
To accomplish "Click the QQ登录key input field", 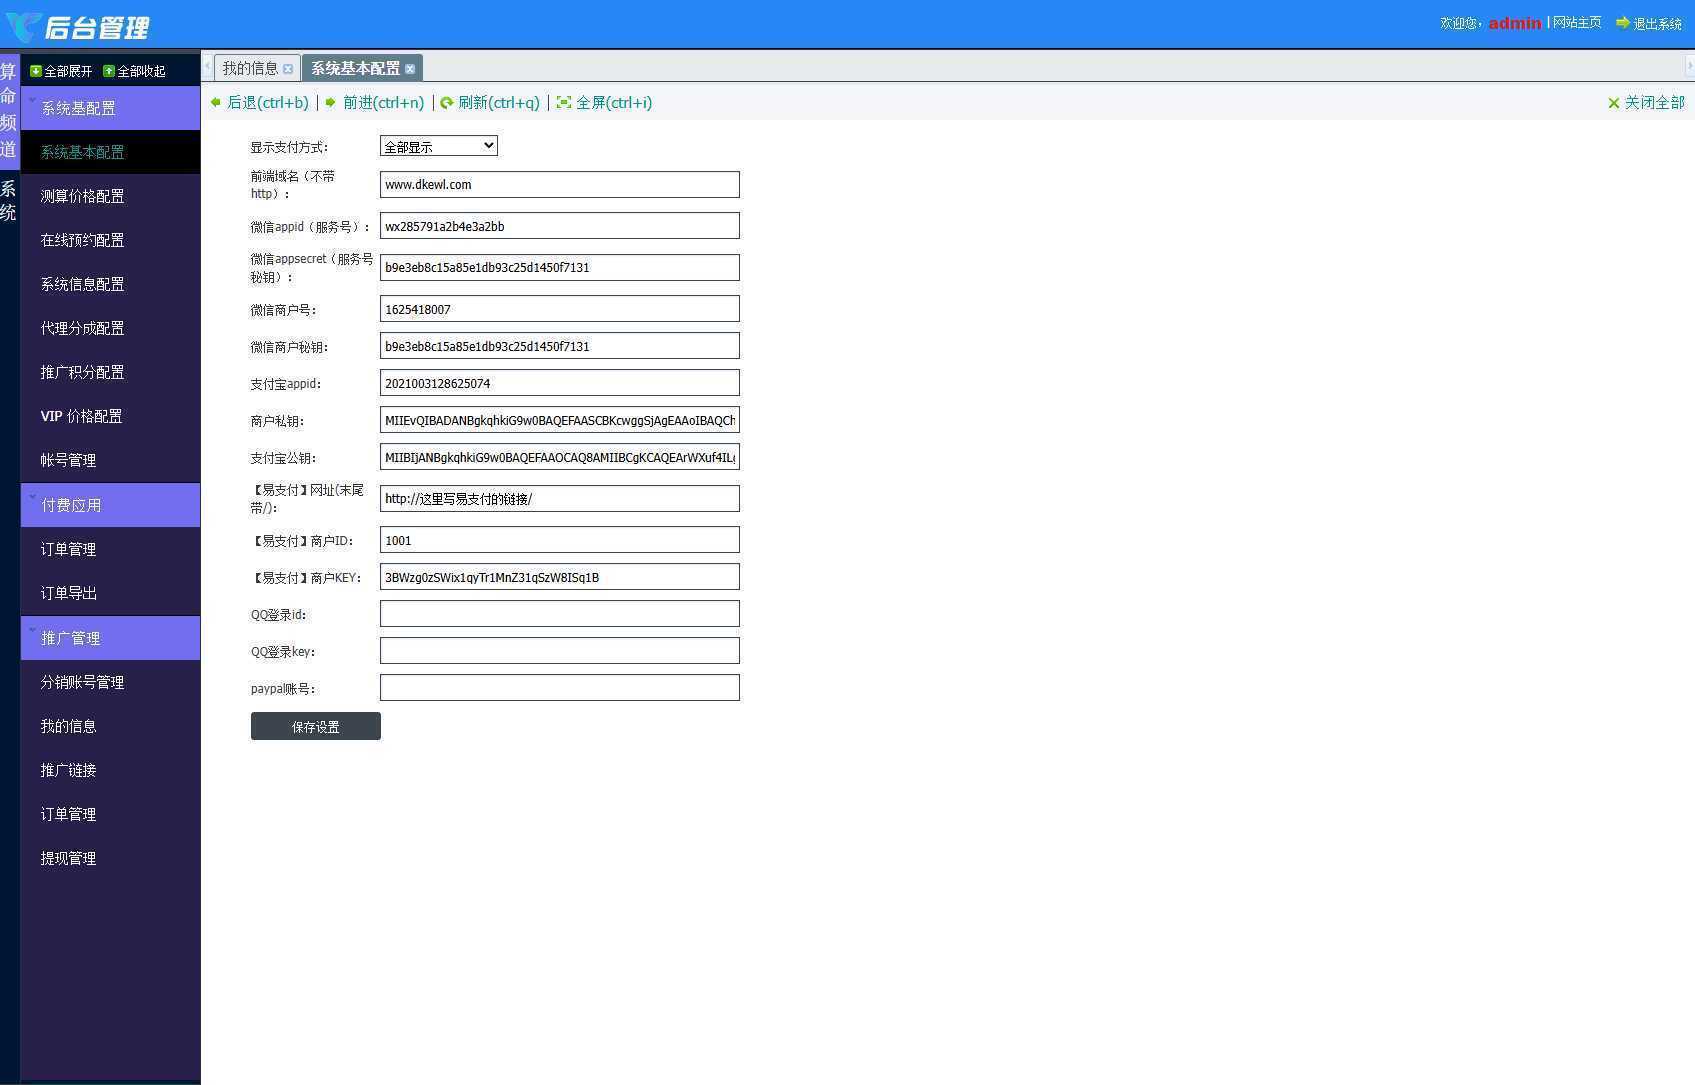I will coord(560,651).
